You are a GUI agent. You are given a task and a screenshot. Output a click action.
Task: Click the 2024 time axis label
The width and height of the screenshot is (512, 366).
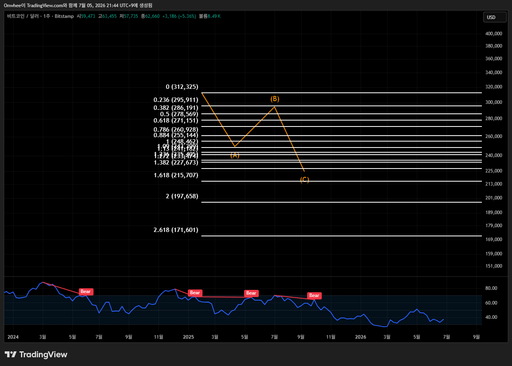pos(13,337)
